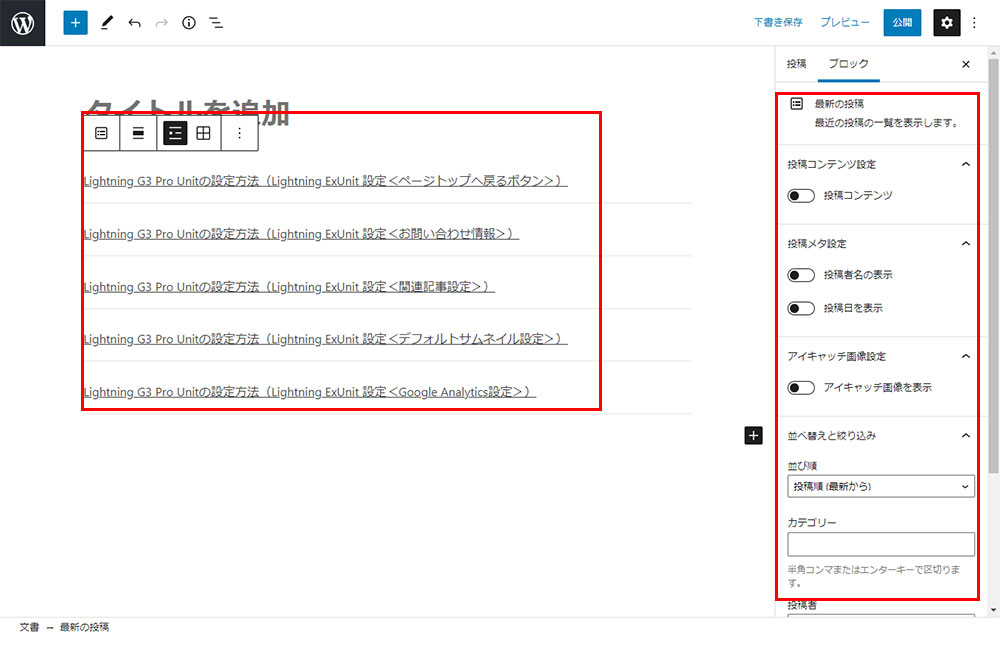This screenshot has width=1000, height=660.
Task: Select the pencil Tools icon
Action: coord(107,22)
